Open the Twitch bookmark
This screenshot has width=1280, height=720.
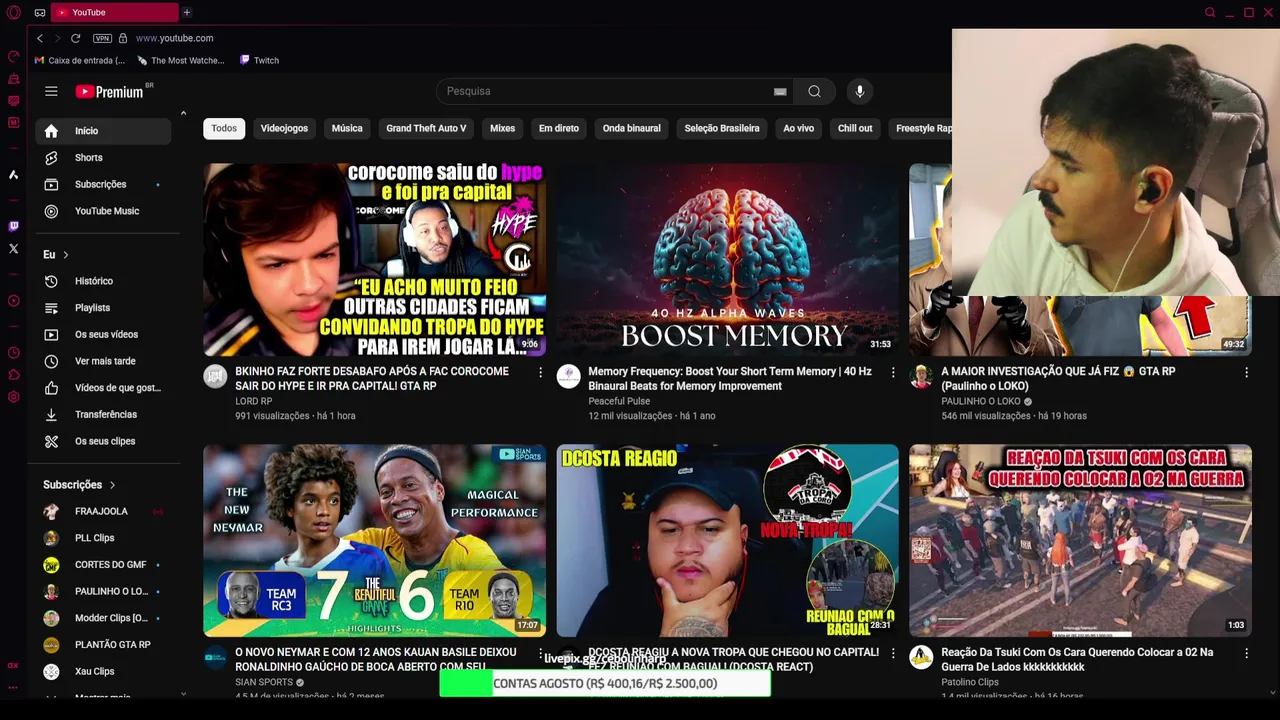point(259,60)
